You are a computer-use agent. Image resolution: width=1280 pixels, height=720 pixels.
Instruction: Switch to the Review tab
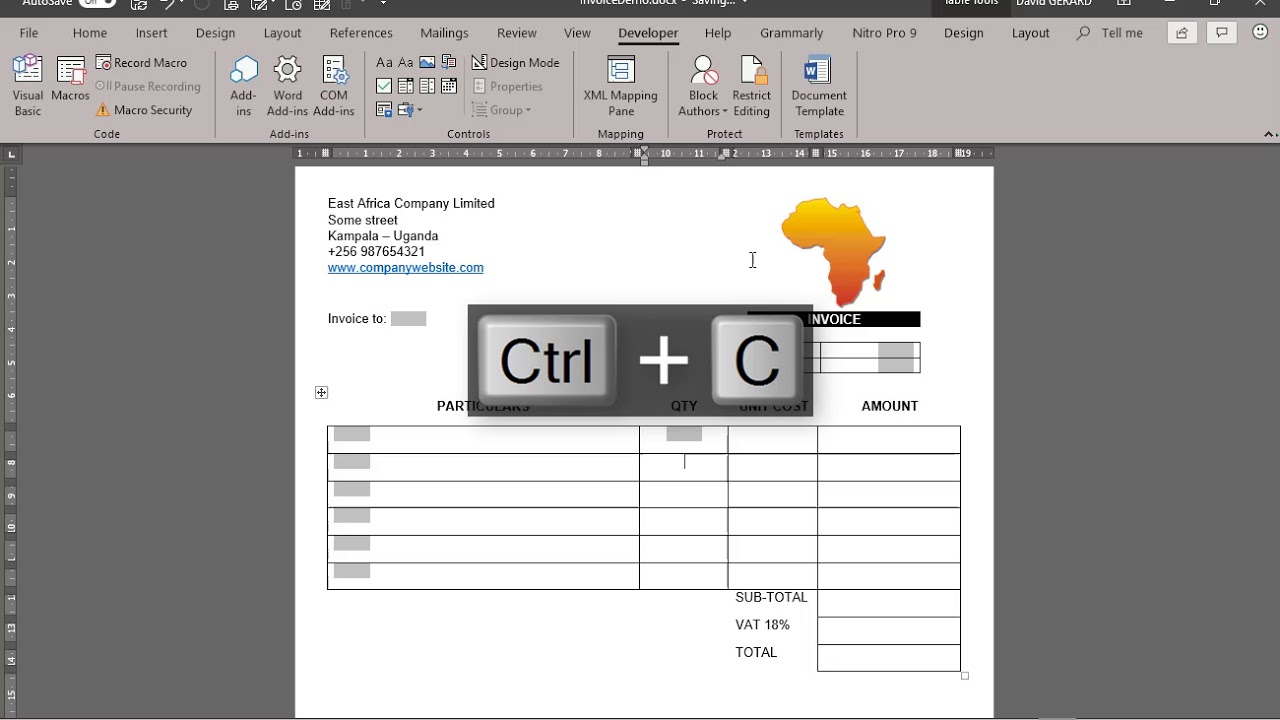click(516, 33)
